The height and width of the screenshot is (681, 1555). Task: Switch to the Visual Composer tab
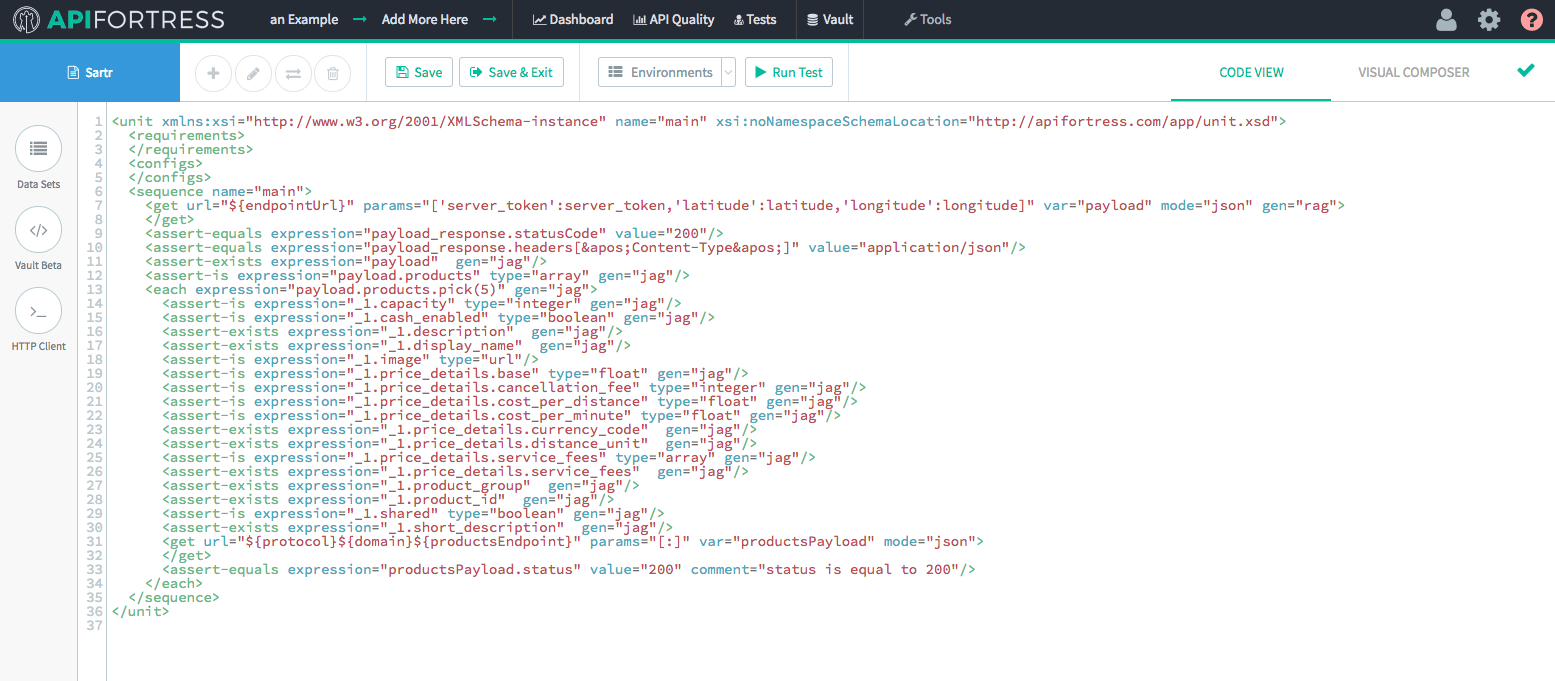(x=1412, y=72)
